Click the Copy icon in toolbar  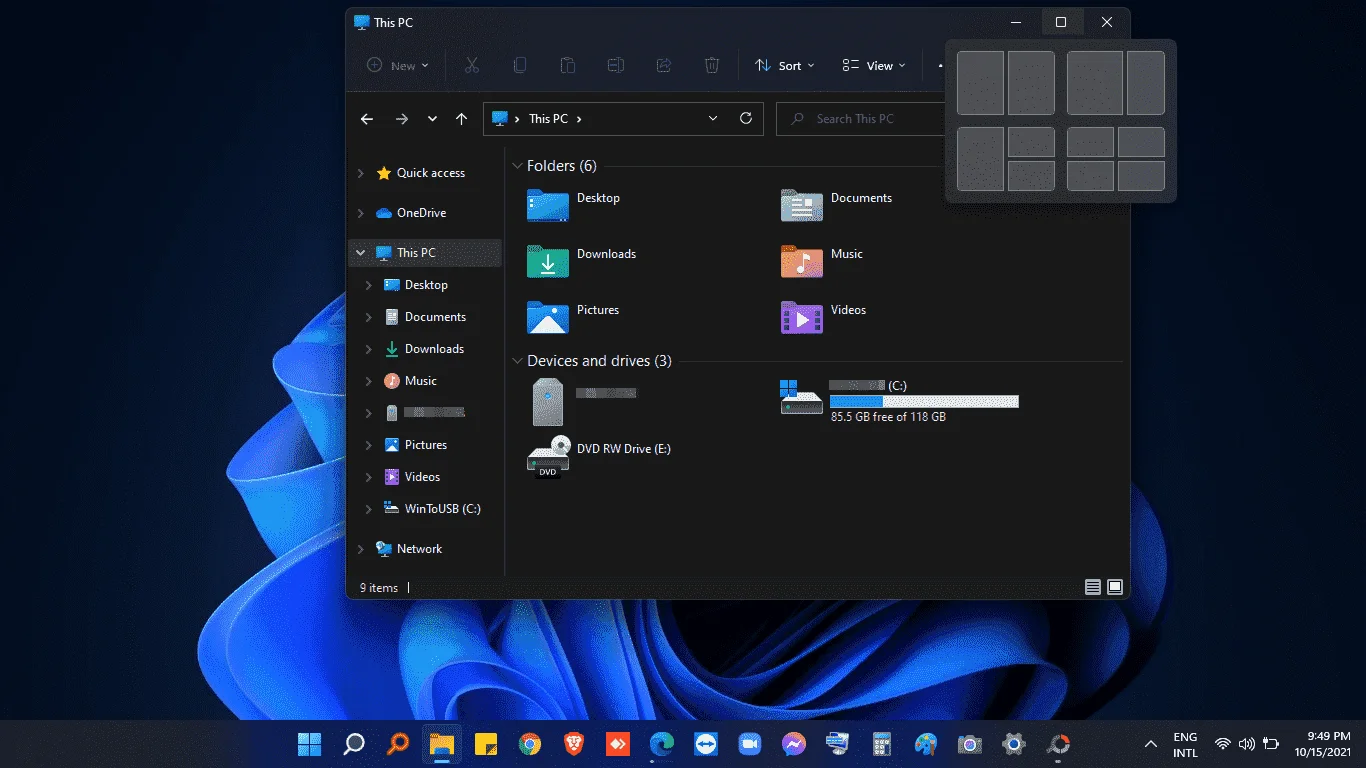[x=520, y=65]
